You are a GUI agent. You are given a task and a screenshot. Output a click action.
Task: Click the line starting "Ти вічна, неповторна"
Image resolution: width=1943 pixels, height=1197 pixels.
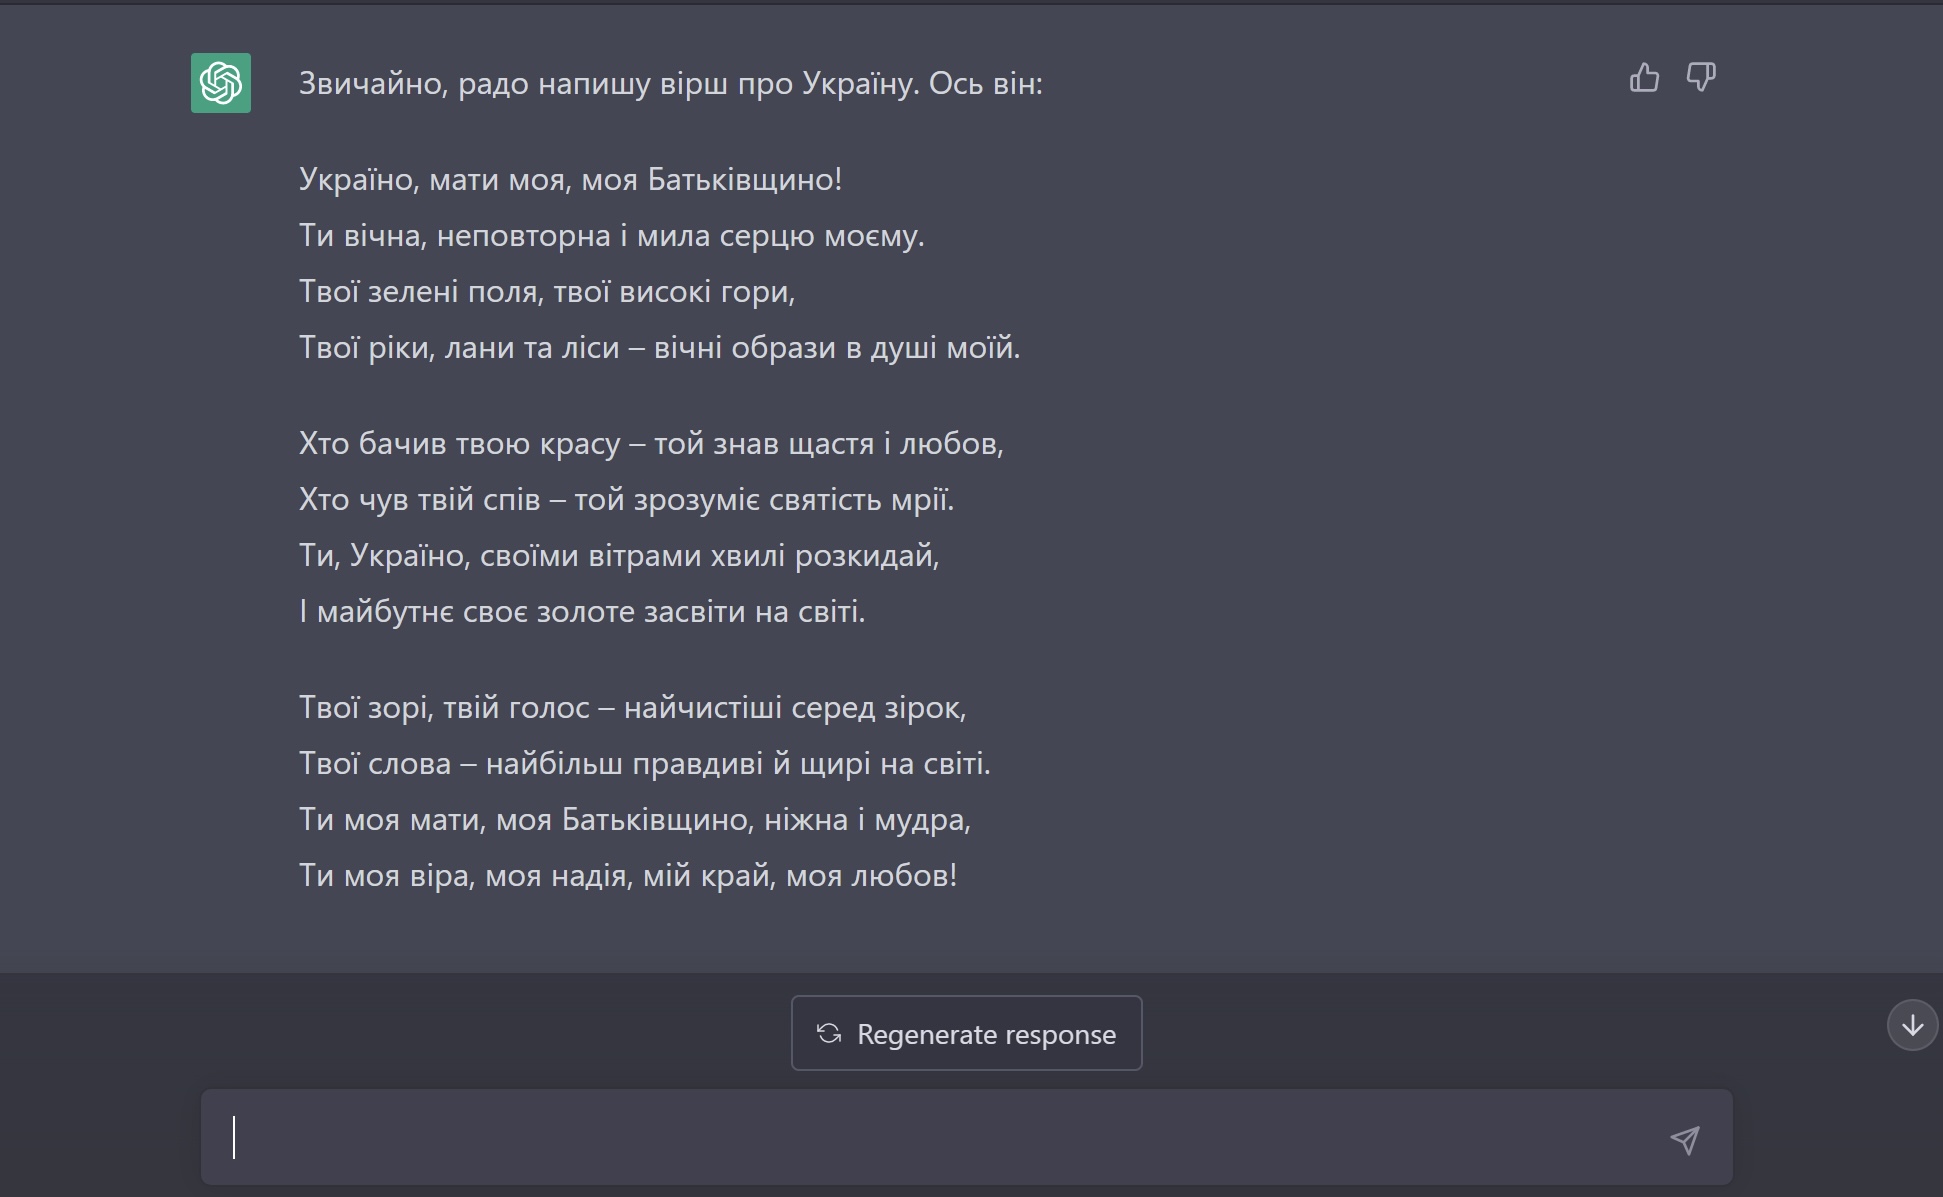pos(611,236)
